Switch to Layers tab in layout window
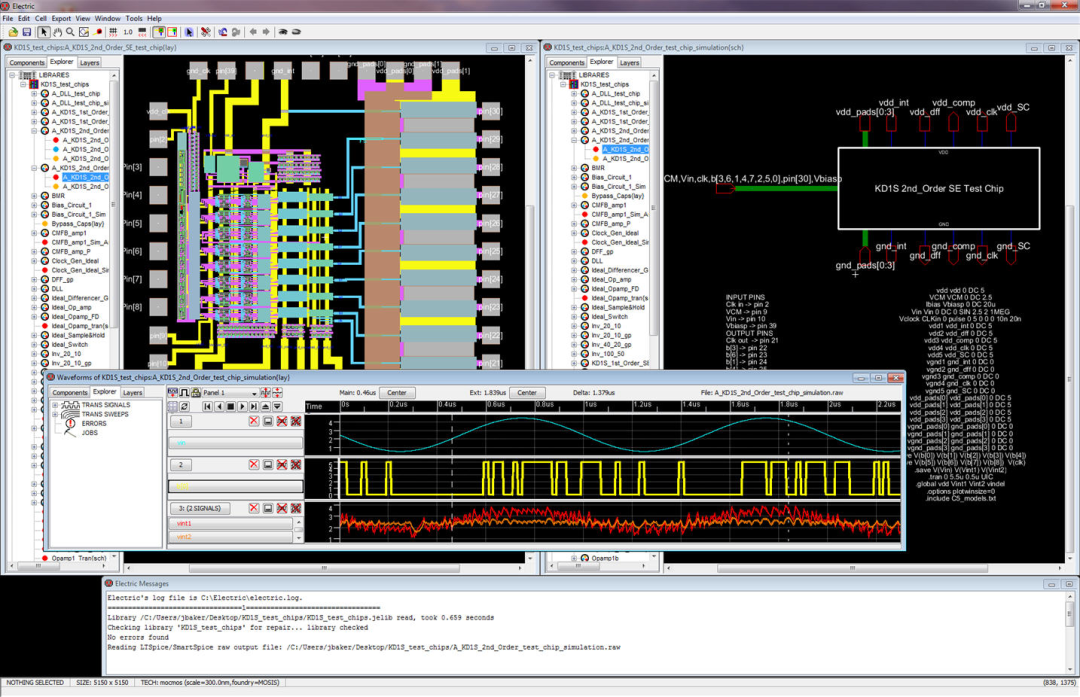 [89, 62]
